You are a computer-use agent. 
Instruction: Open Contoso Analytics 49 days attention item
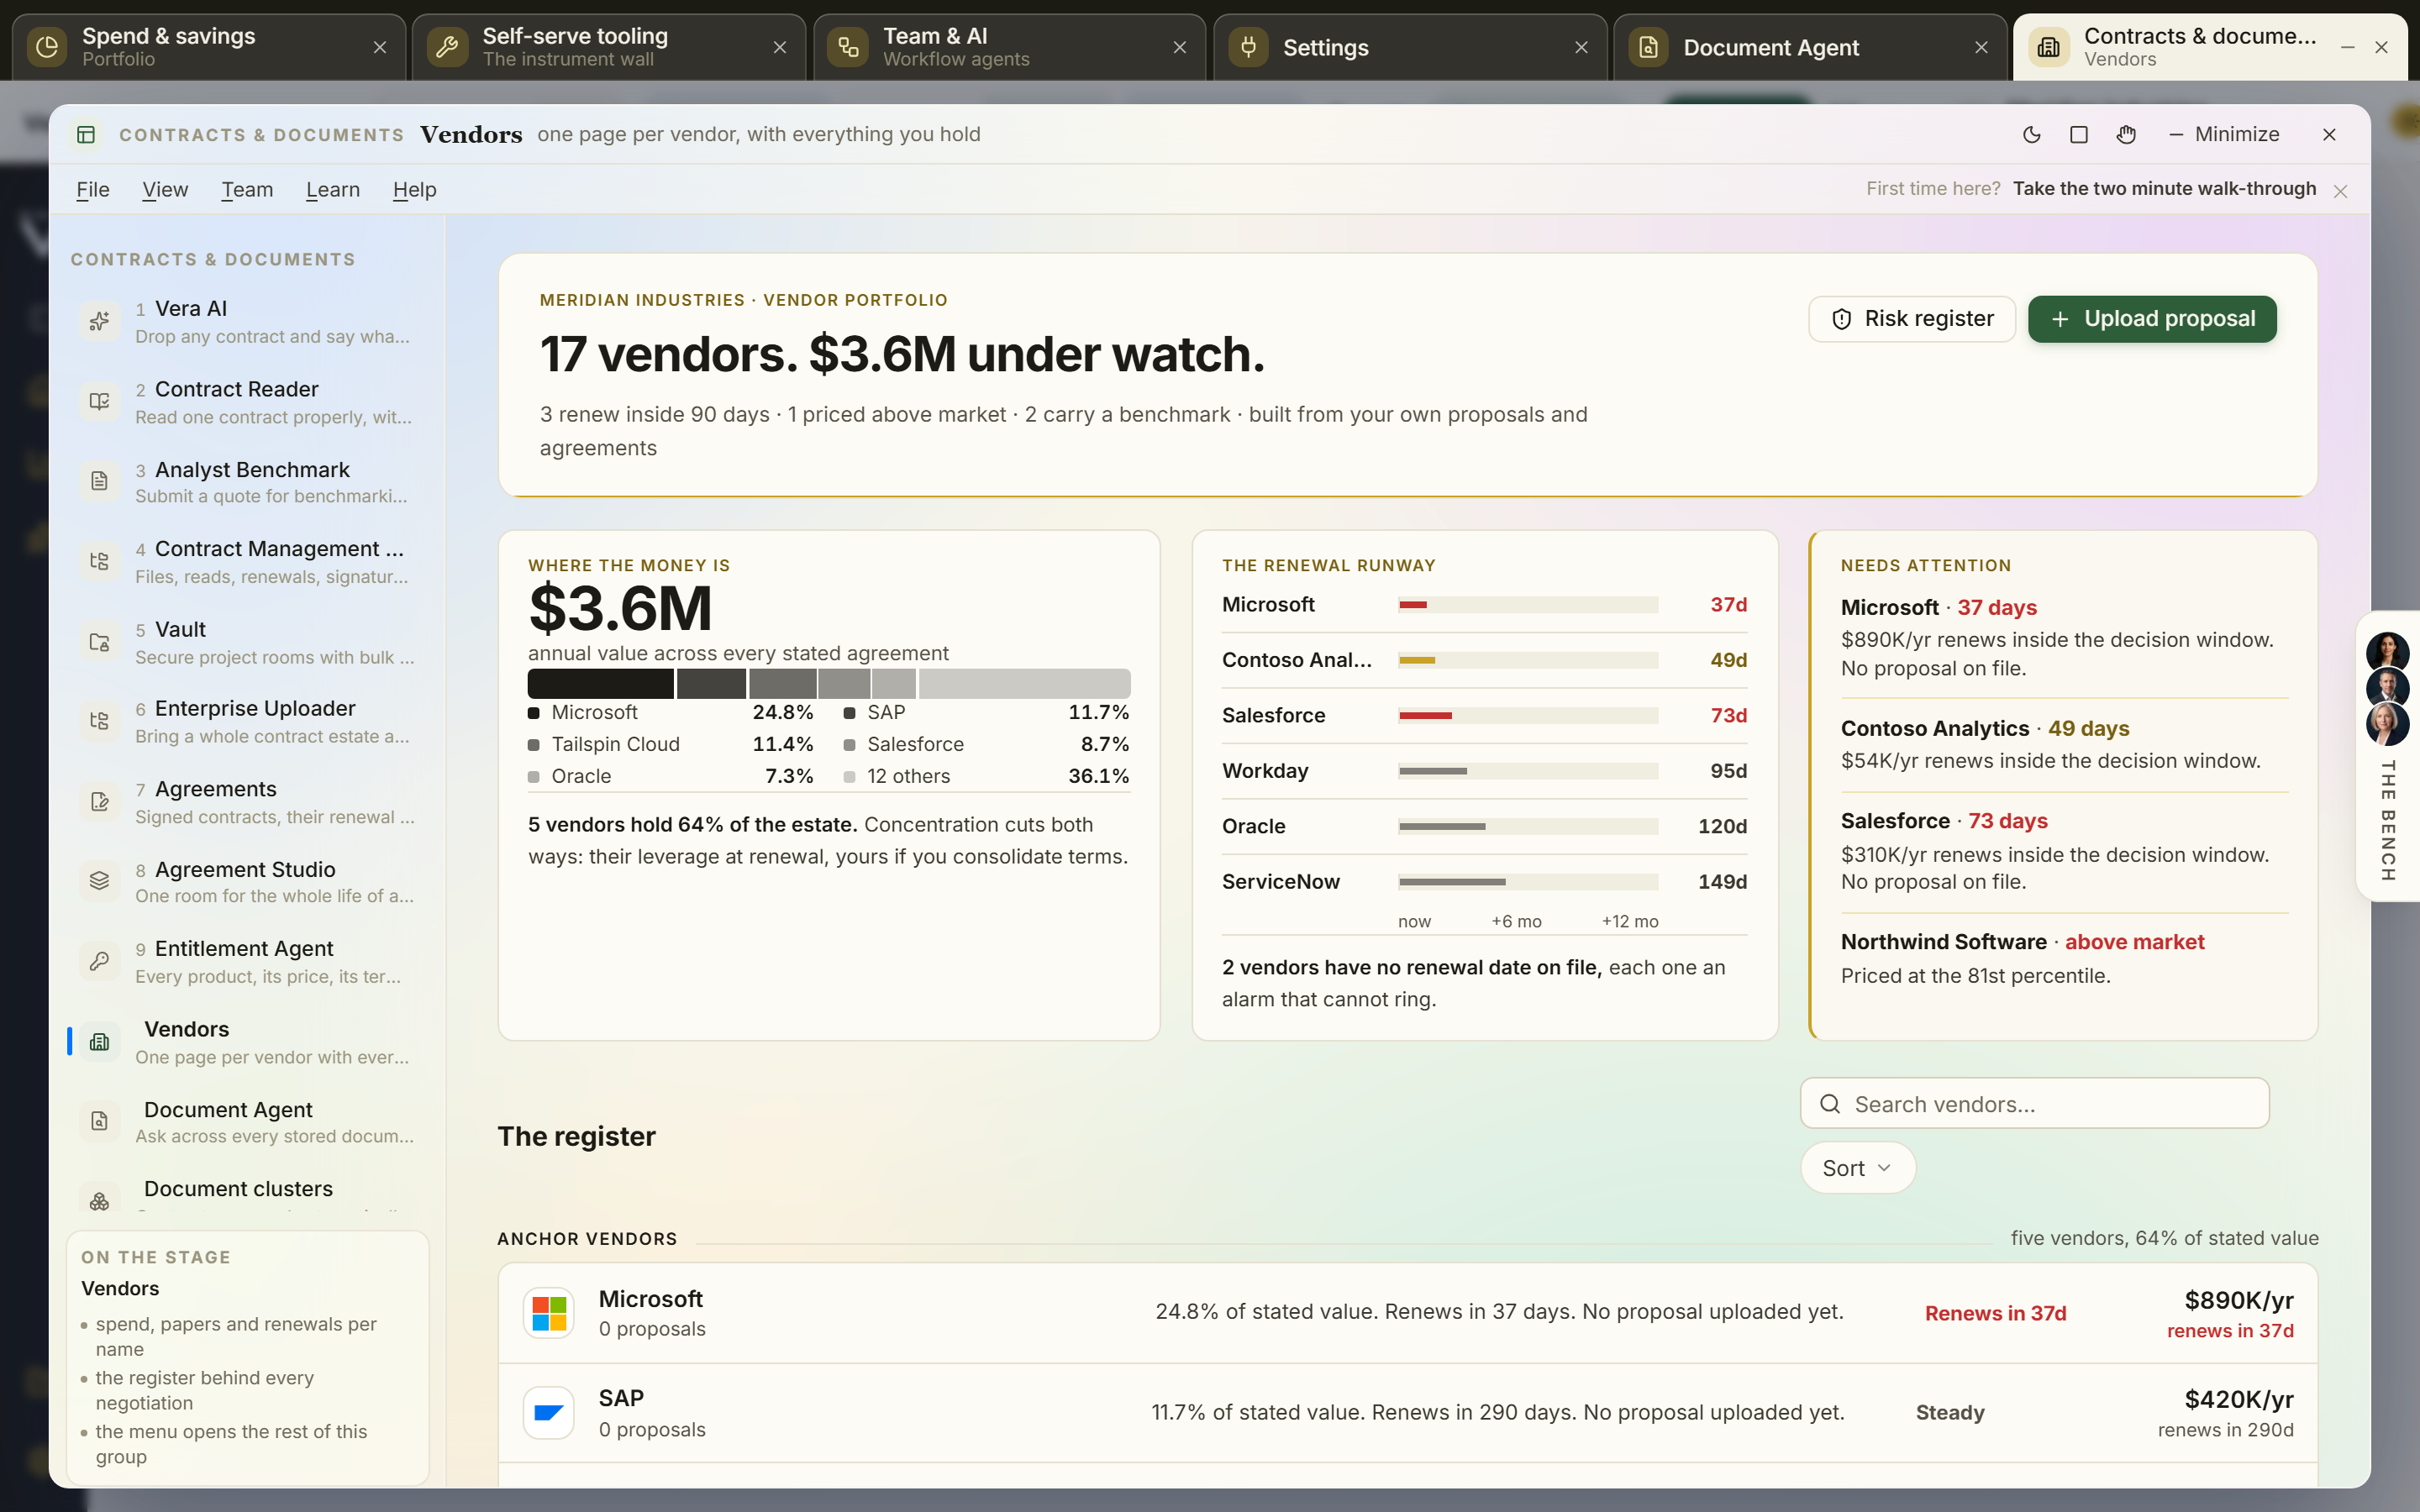click(x=2064, y=744)
